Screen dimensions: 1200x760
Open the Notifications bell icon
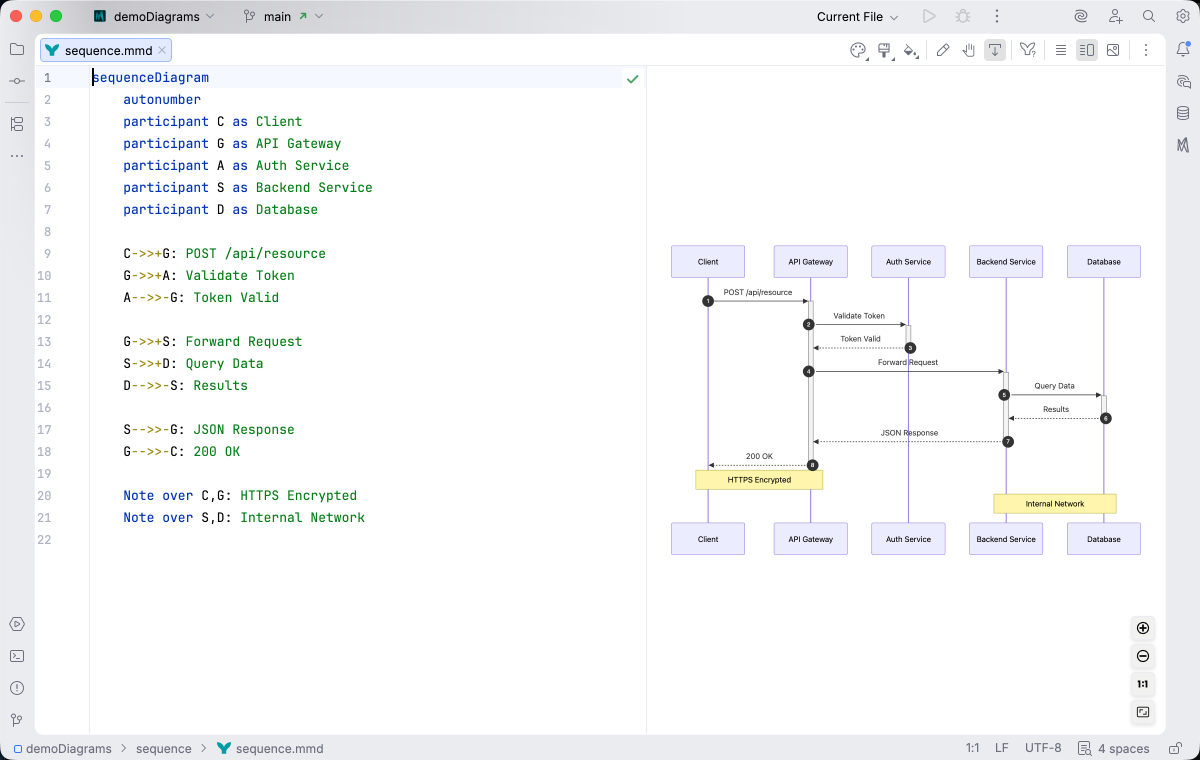tap(1183, 49)
